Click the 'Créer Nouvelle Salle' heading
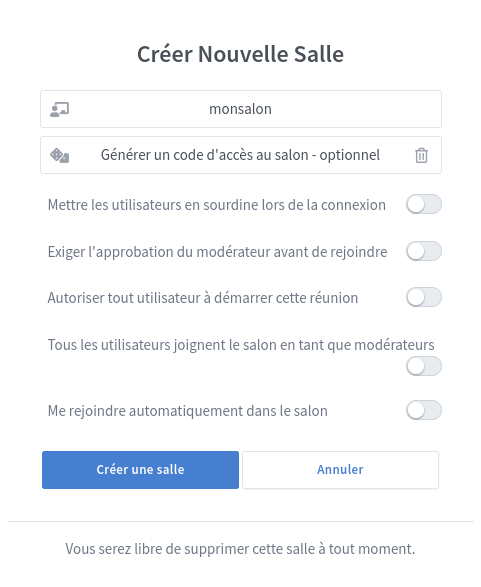This screenshot has width=481, height=587. pyautogui.click(x=240, y=54)
